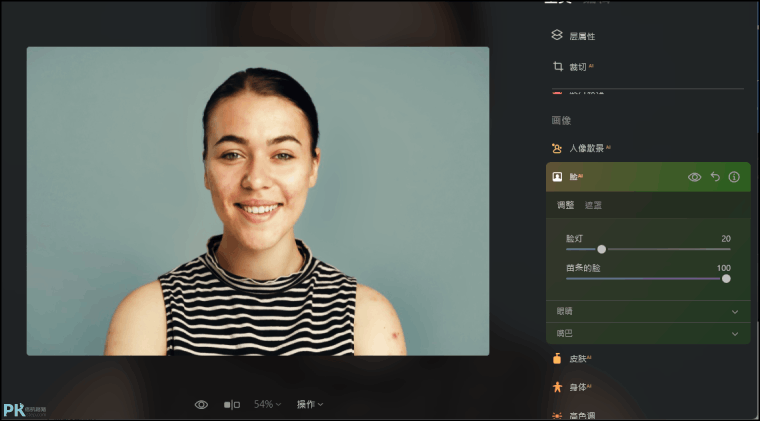The image size is (760, 421).
Task: Click the 脸灯 value 20
Action: point(726,238)
